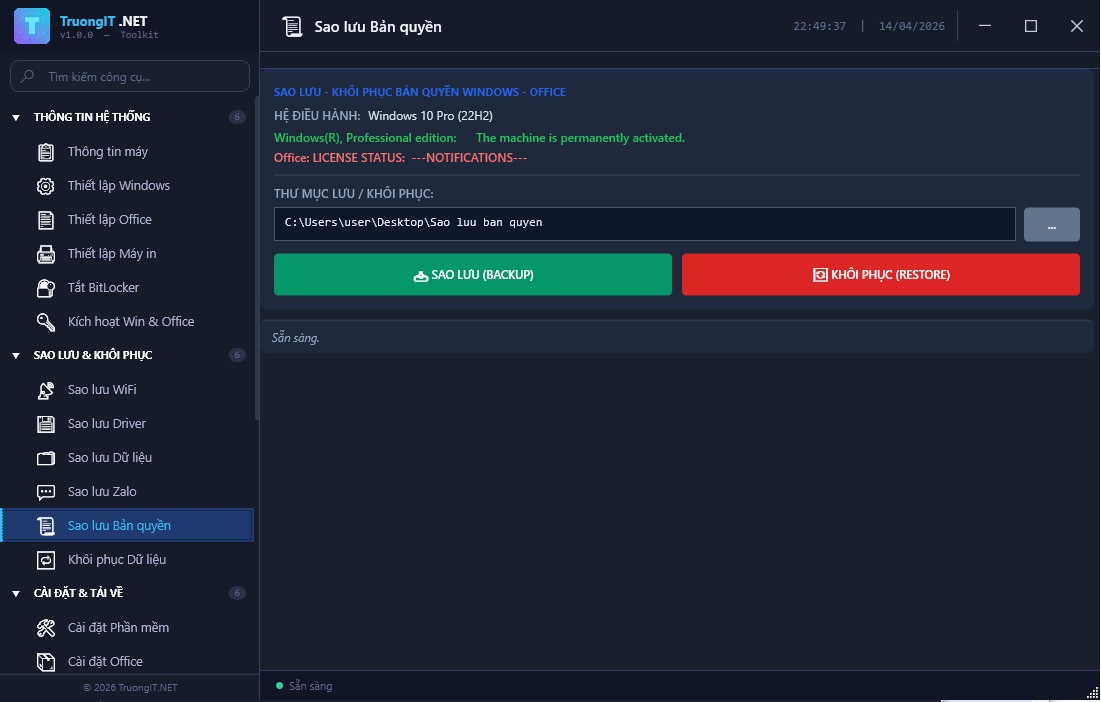The image size is (1101, 702).
Task: Click the Sao lưu Driver disk icon
Action: pos(46,424)
